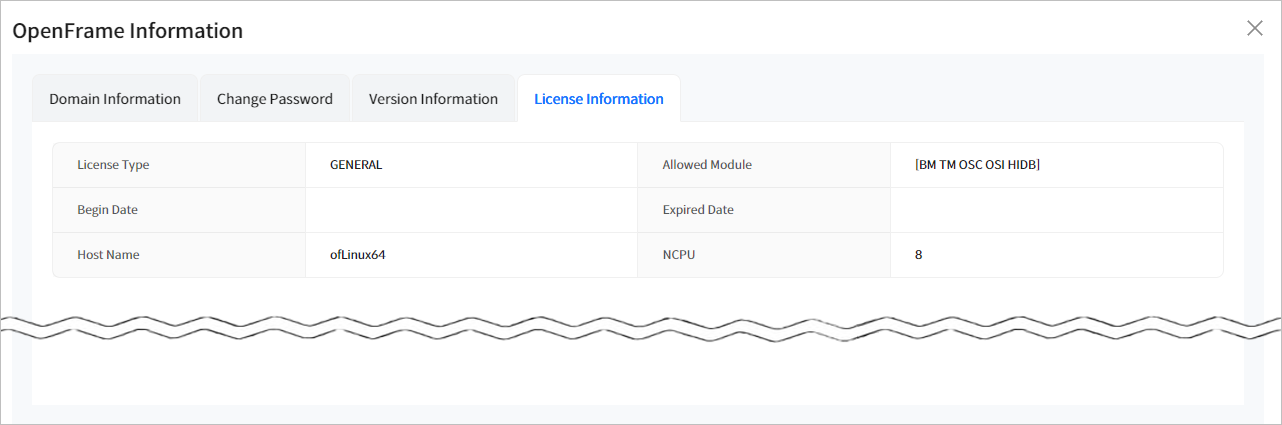Switch to the Domain Information tab
This screenshot has width=1282, height=425.
[115, 99]
